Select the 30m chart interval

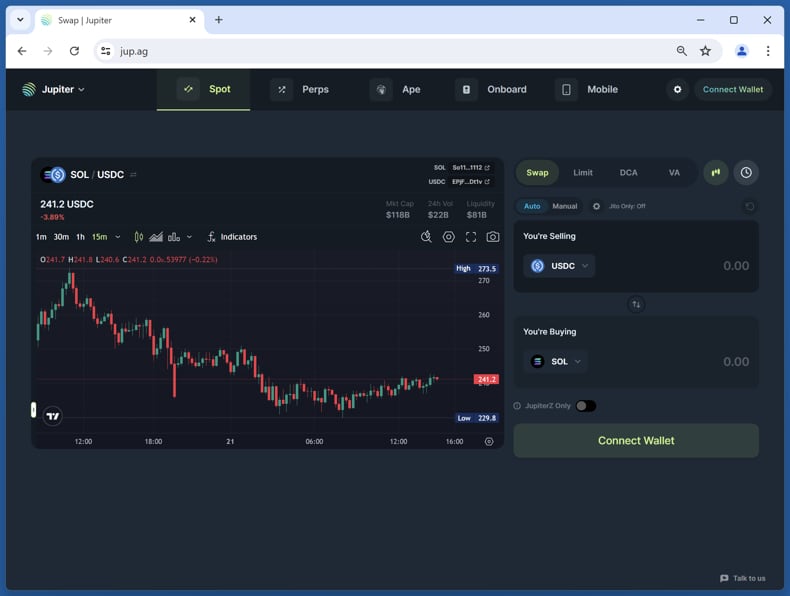click(x=61, y=237)
